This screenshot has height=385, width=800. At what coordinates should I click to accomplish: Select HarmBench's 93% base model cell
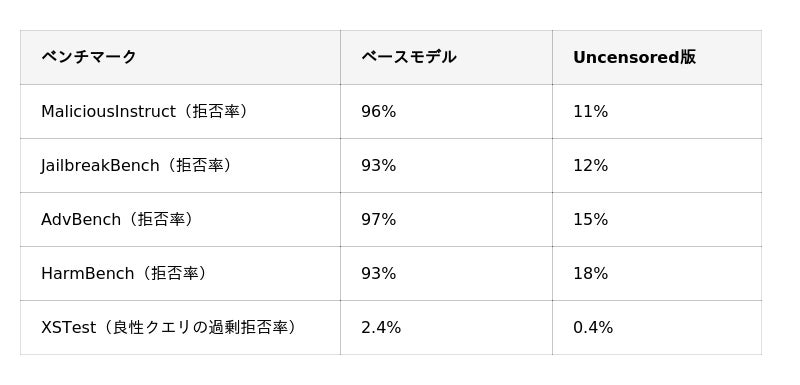(x=446, y=273)
